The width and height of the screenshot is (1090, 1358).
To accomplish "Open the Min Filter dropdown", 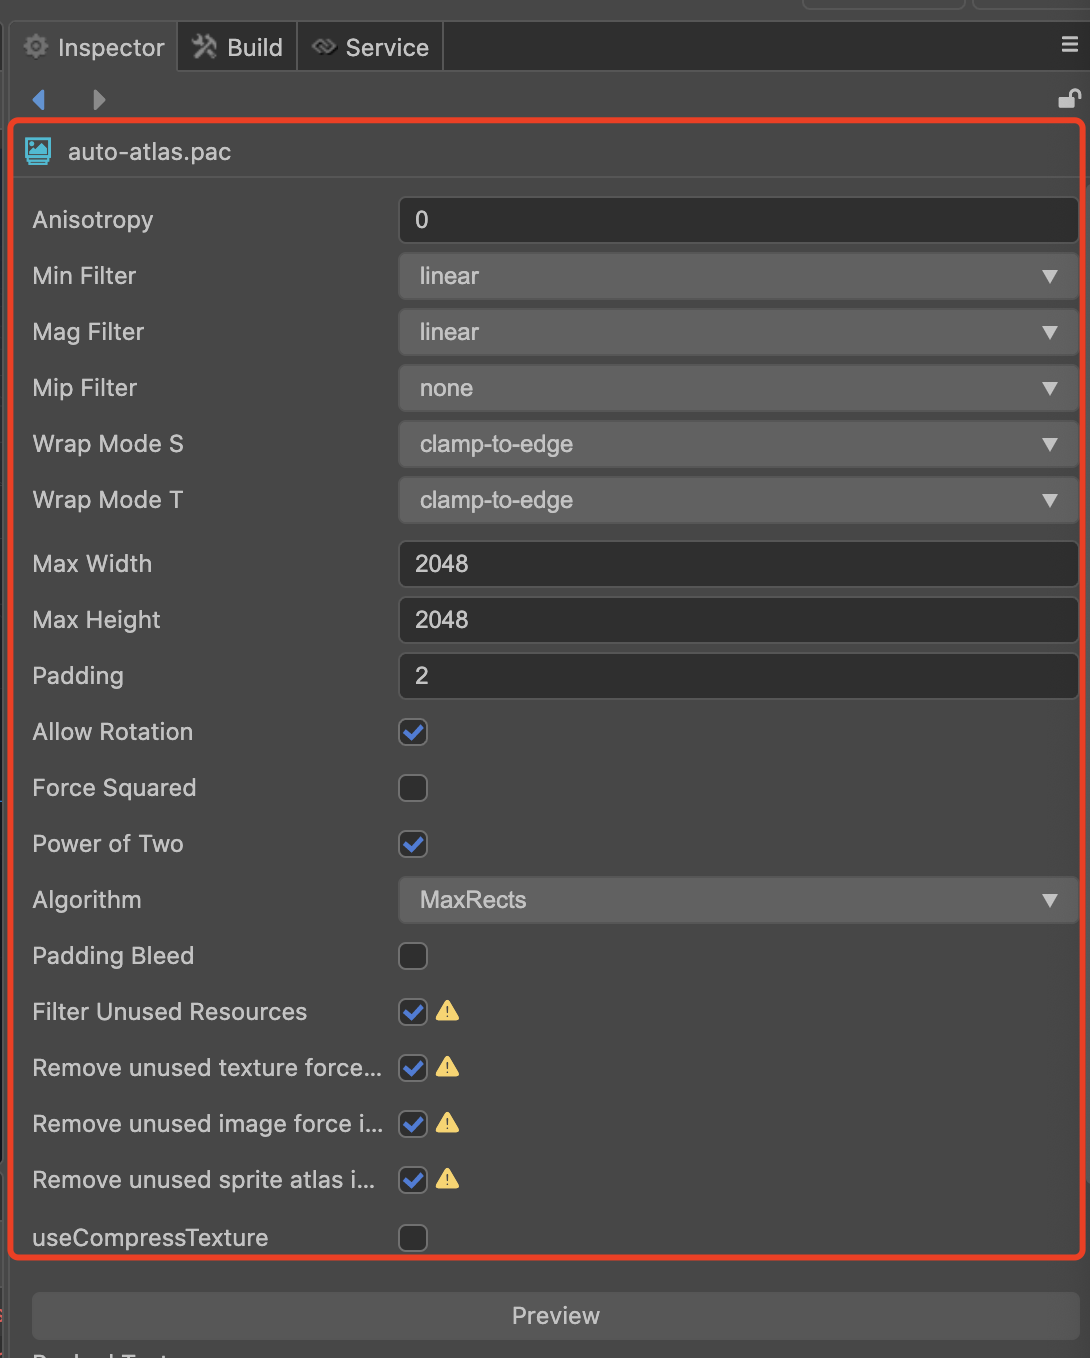I will 738,276.
